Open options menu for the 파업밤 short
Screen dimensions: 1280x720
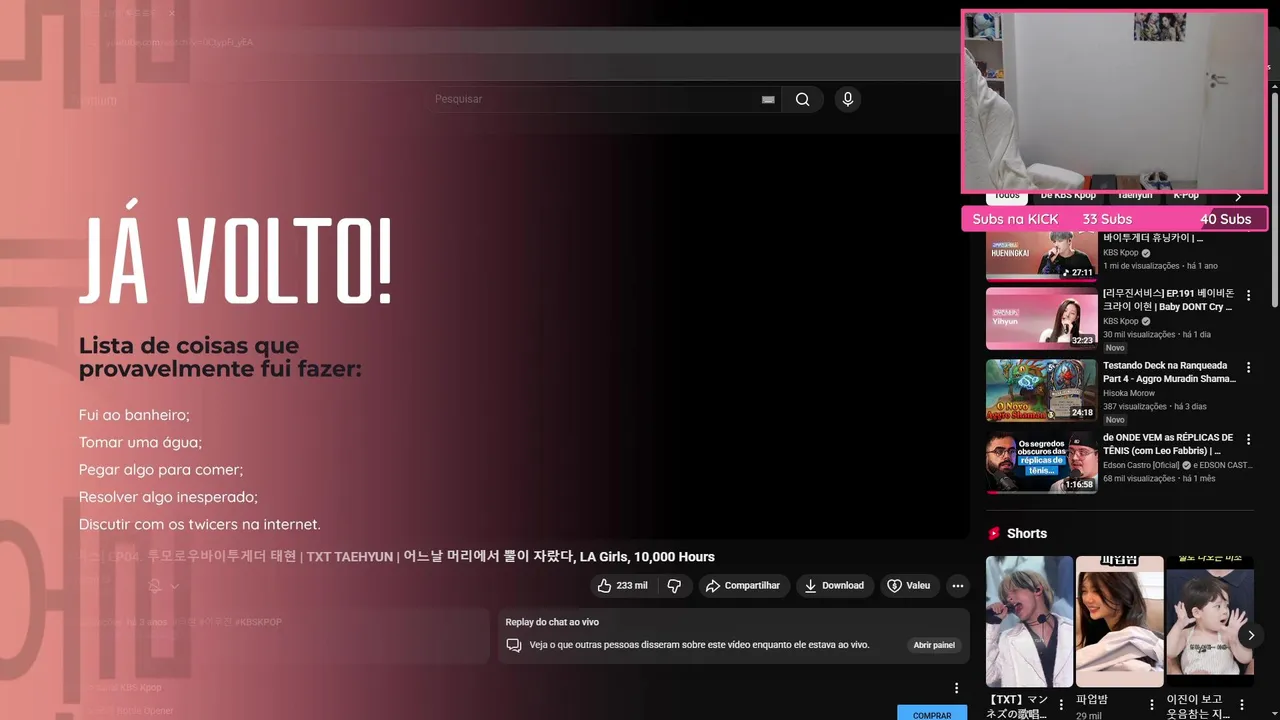[x=1151, y=705]
